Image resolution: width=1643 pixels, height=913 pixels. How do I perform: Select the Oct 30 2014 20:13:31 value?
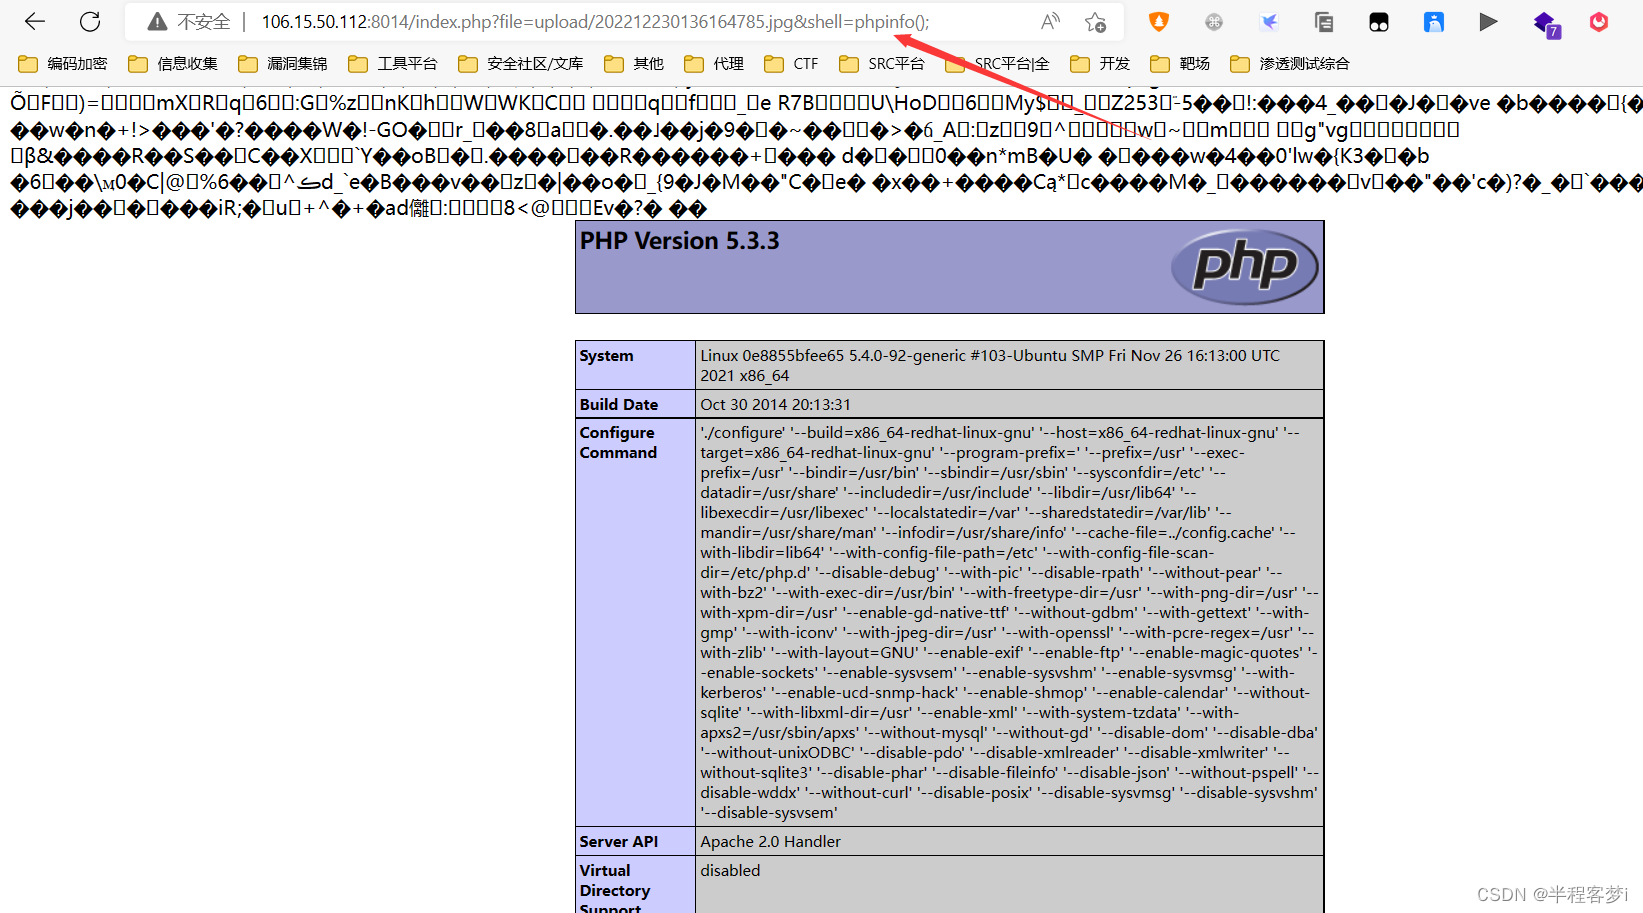click(x=775, y=405)
